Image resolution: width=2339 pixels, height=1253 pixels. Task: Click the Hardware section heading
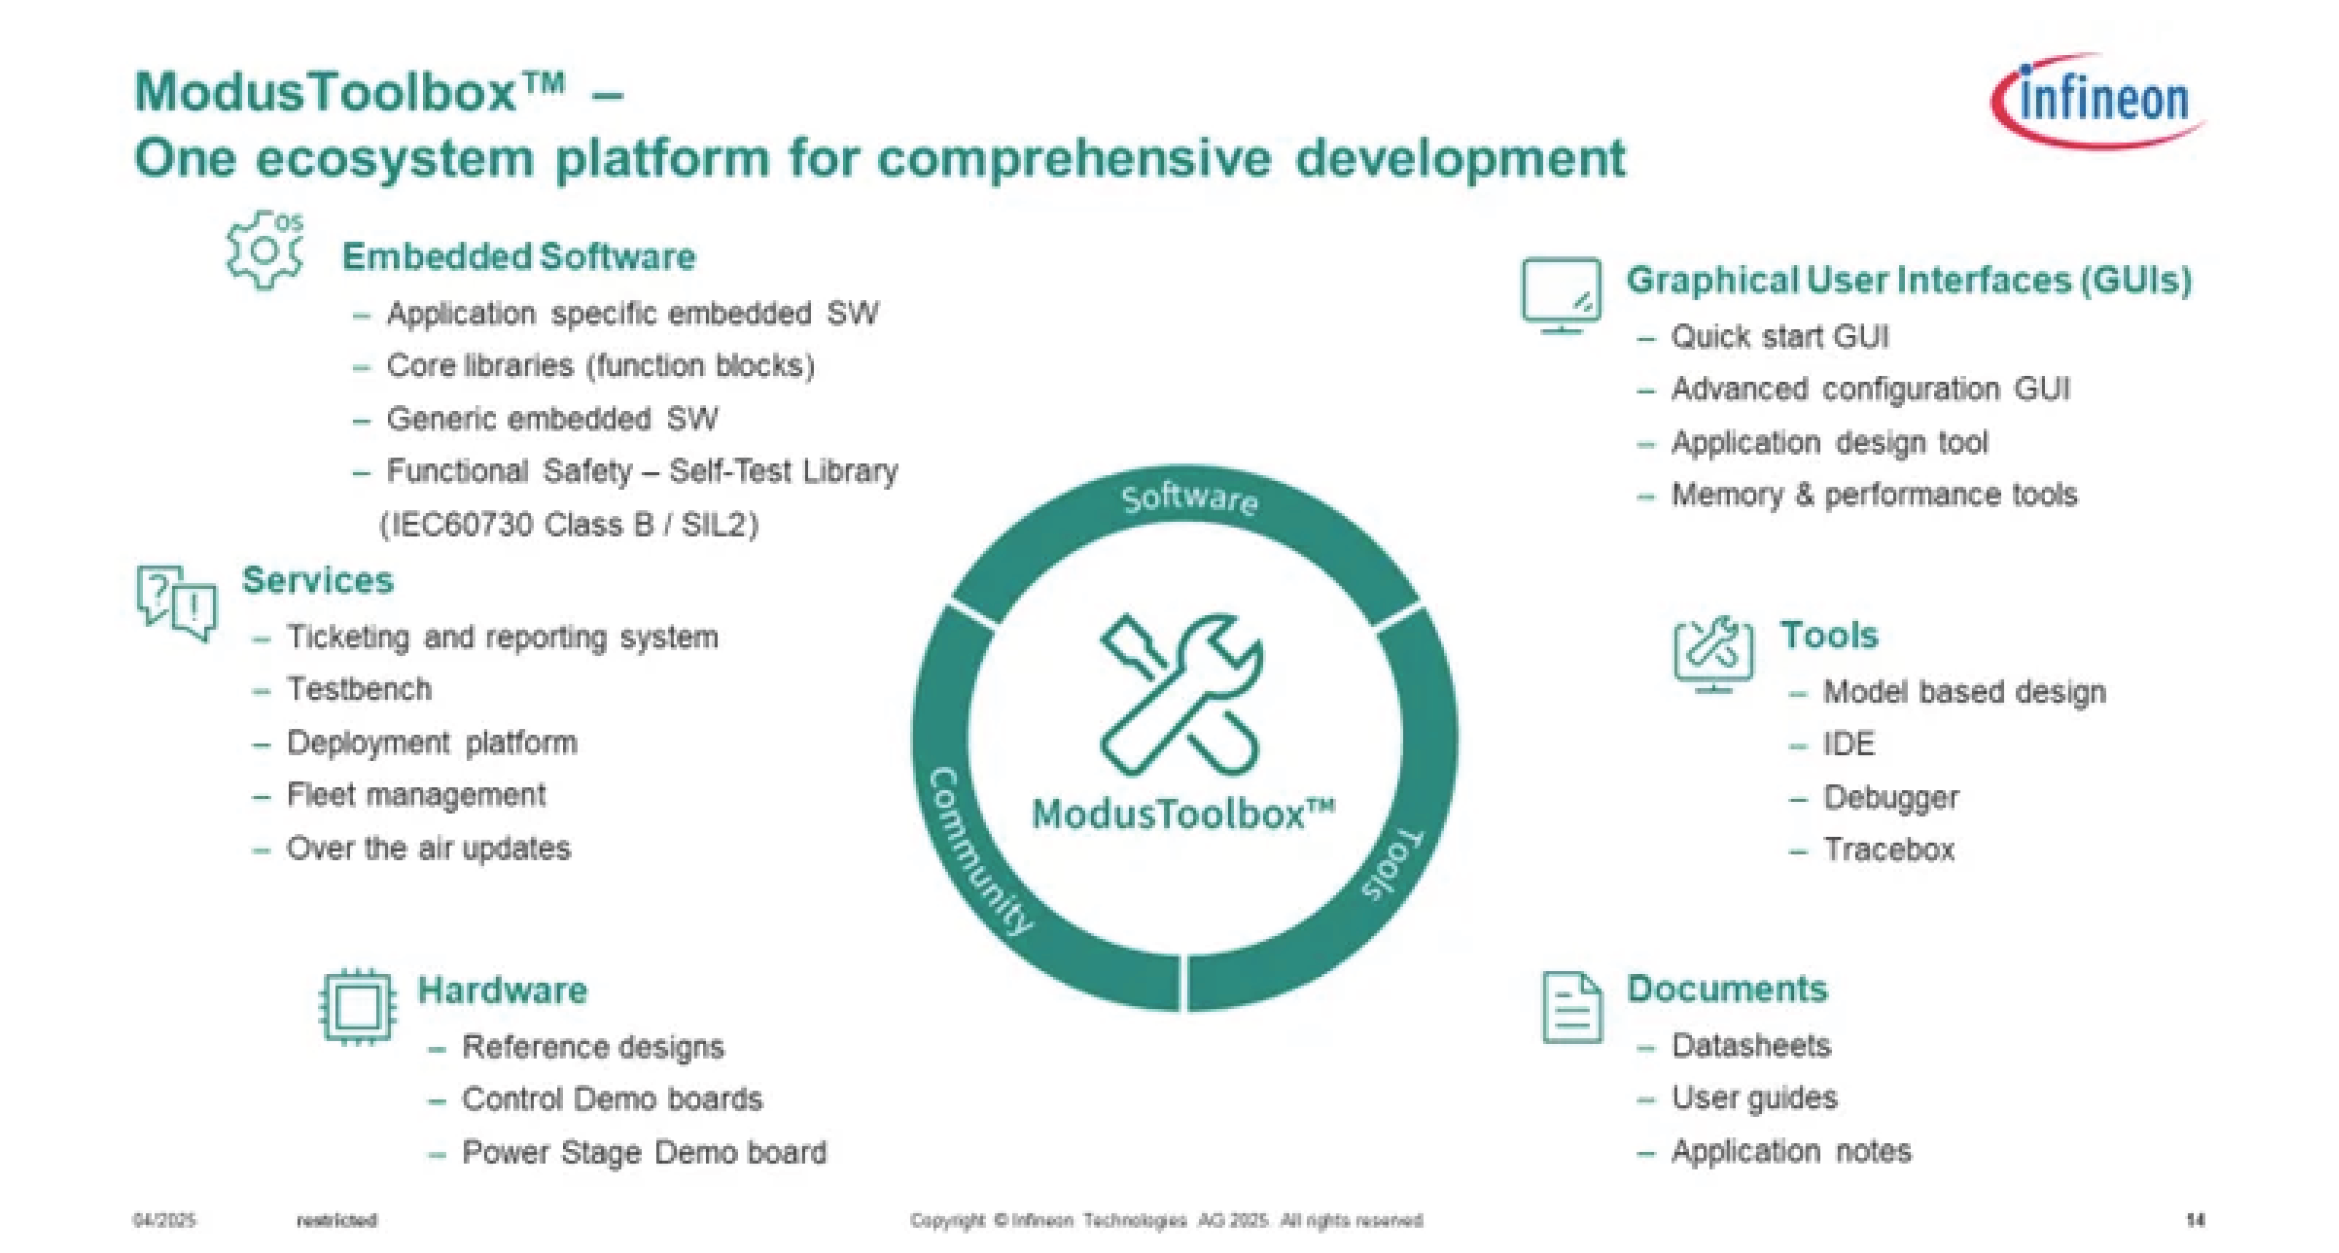502,990
